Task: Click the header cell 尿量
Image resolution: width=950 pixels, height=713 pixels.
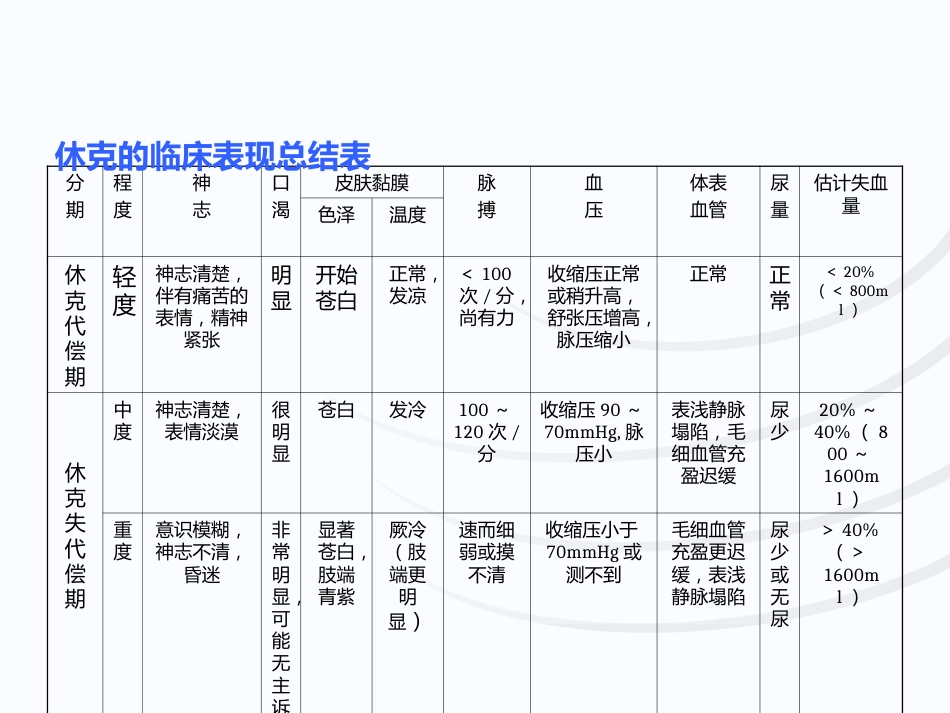Action: pos(780,211)
